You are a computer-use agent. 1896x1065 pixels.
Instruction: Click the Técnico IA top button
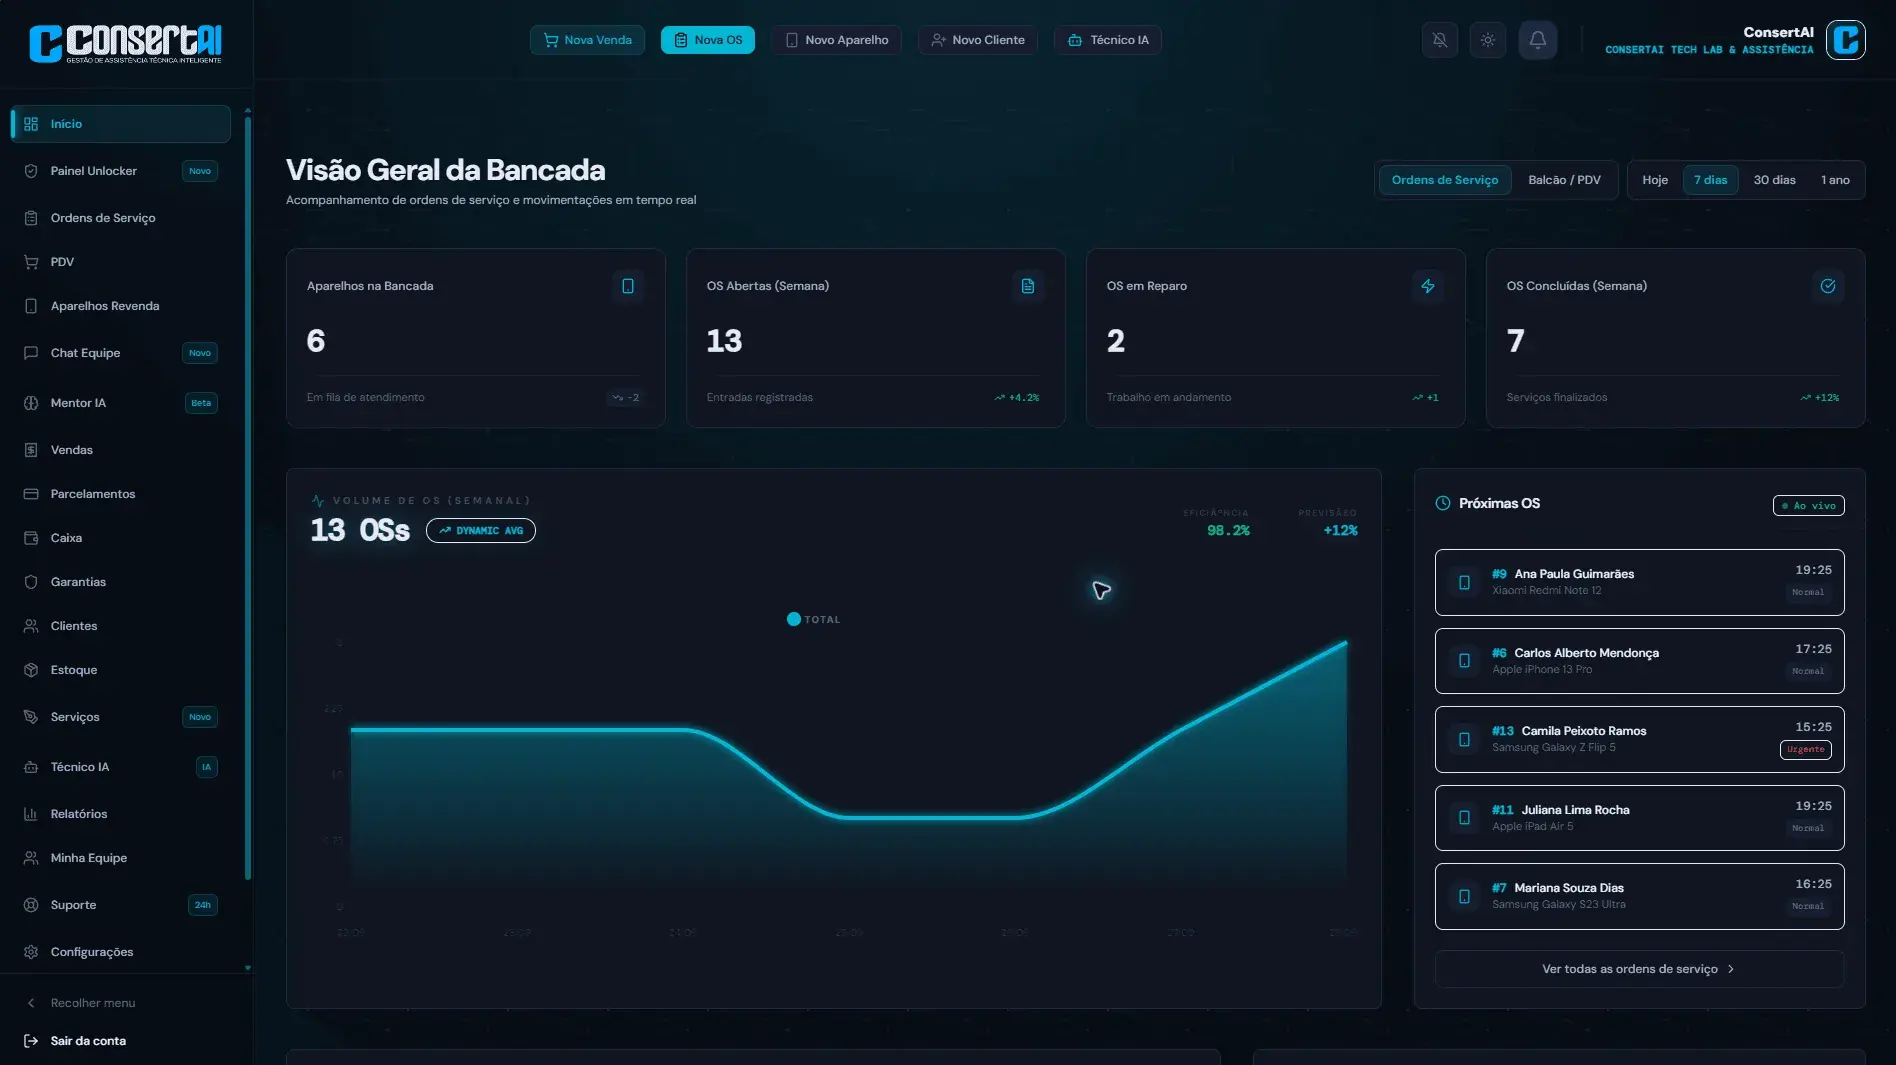pos(1108,40)
